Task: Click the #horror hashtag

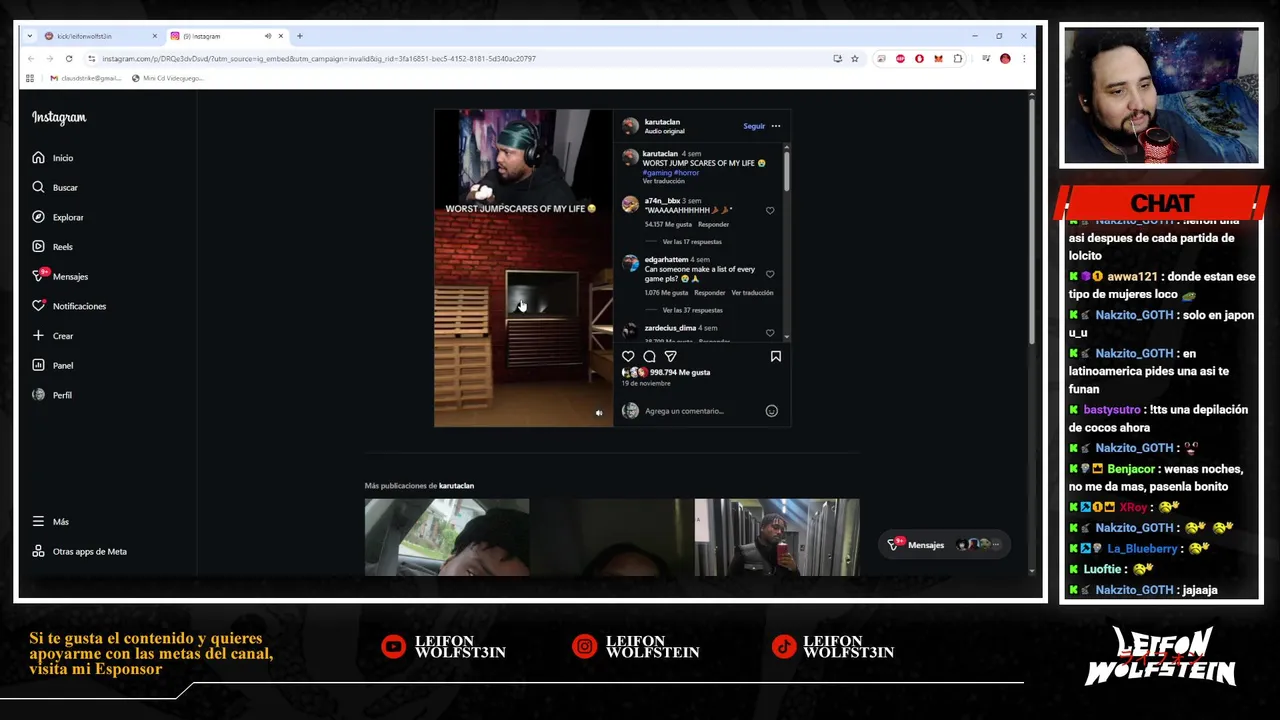Action: 686,173
